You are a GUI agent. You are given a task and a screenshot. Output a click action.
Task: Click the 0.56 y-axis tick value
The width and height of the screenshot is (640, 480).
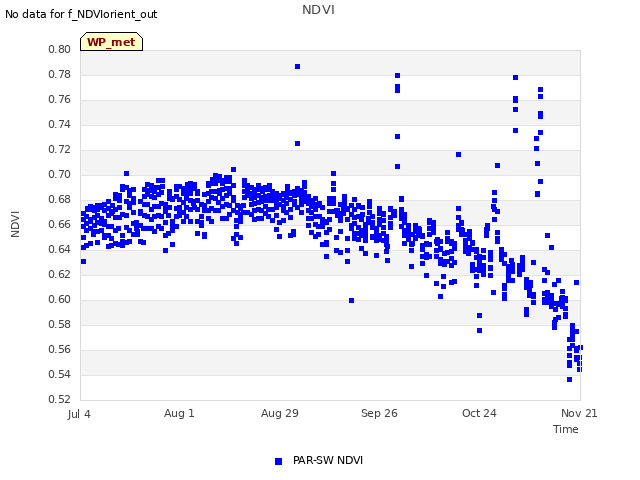coord(60,349)
